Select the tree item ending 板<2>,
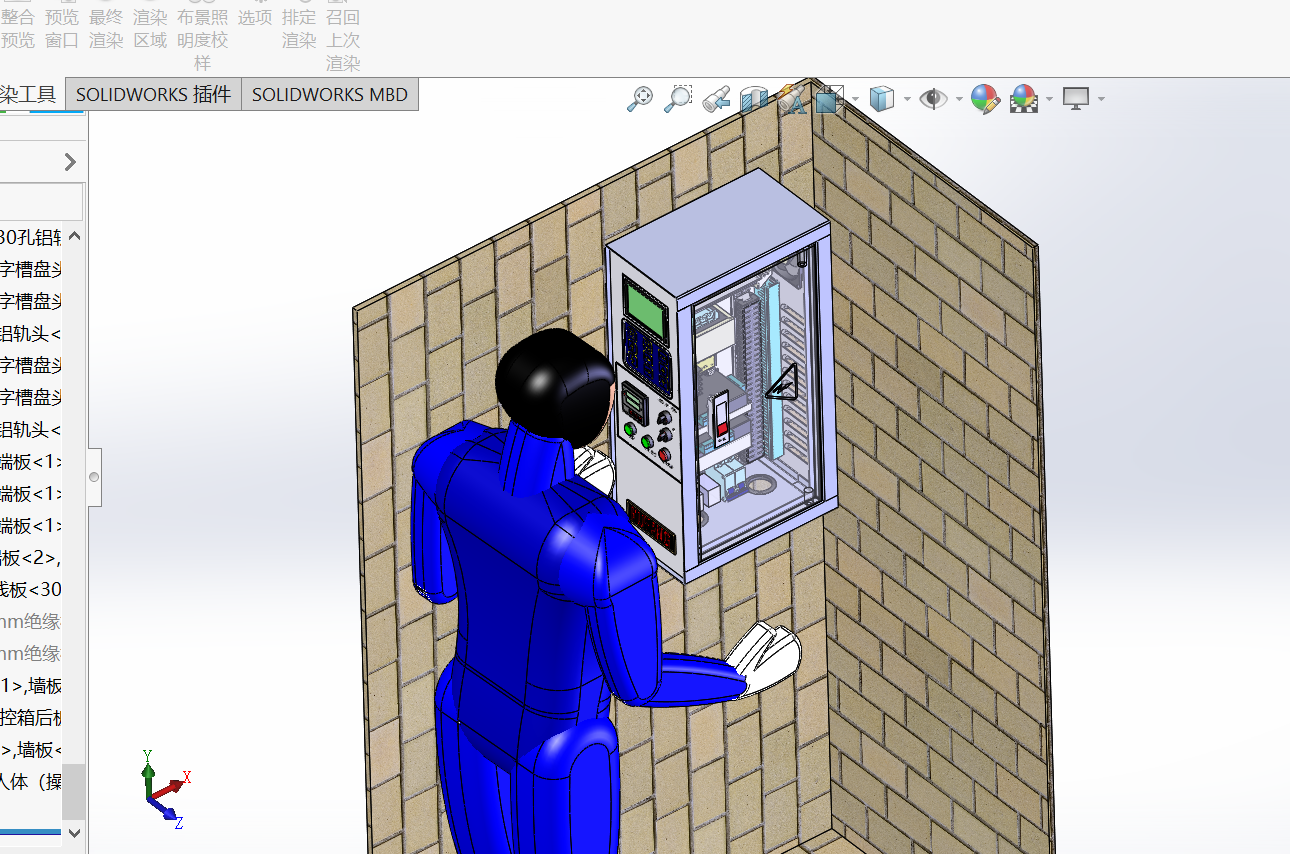The height and width of the screenshot is (854, 1290). (31, 557)
